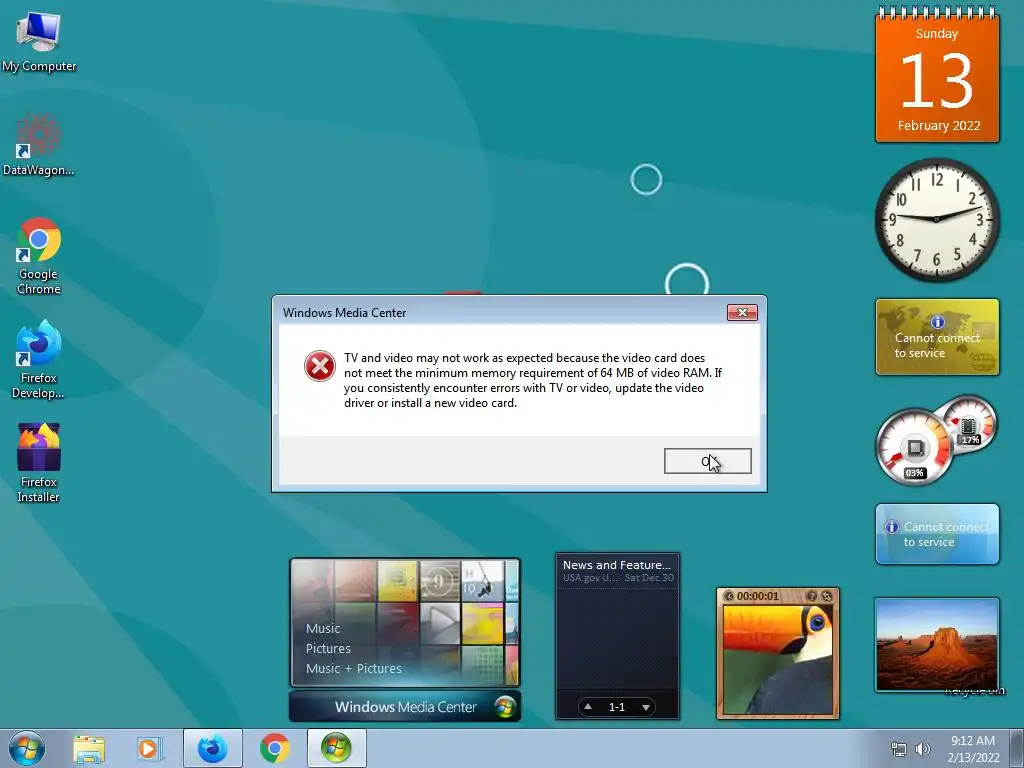
Task: Click the error message text in the dialog
Action: point(533,380)
